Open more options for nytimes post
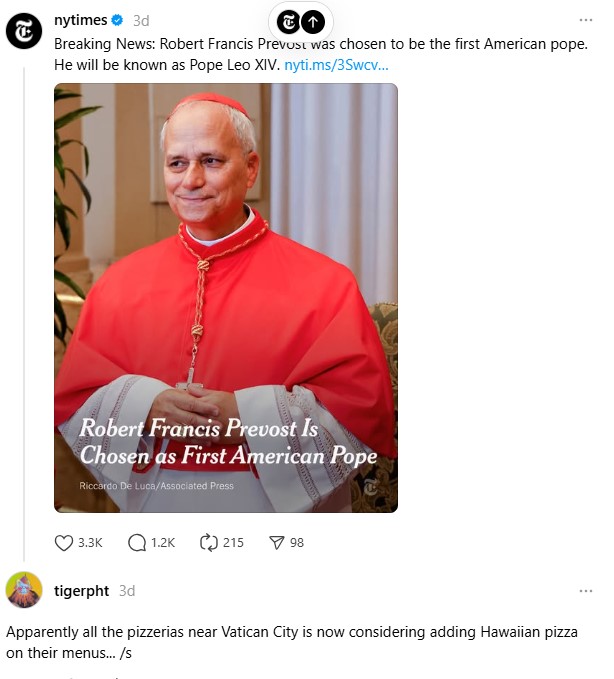Image resolution: width=614 pixels, height=679 pixels. click(585, 20)
